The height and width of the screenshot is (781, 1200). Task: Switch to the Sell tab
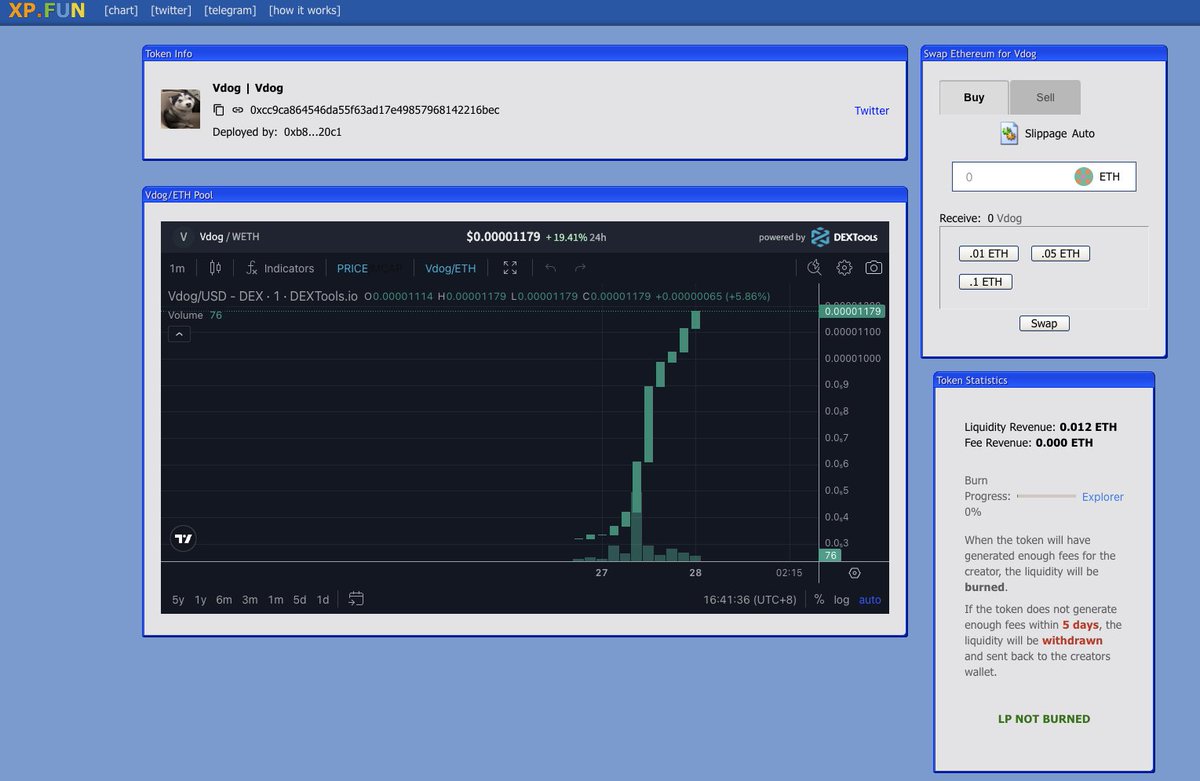[x=1044, y=98]
